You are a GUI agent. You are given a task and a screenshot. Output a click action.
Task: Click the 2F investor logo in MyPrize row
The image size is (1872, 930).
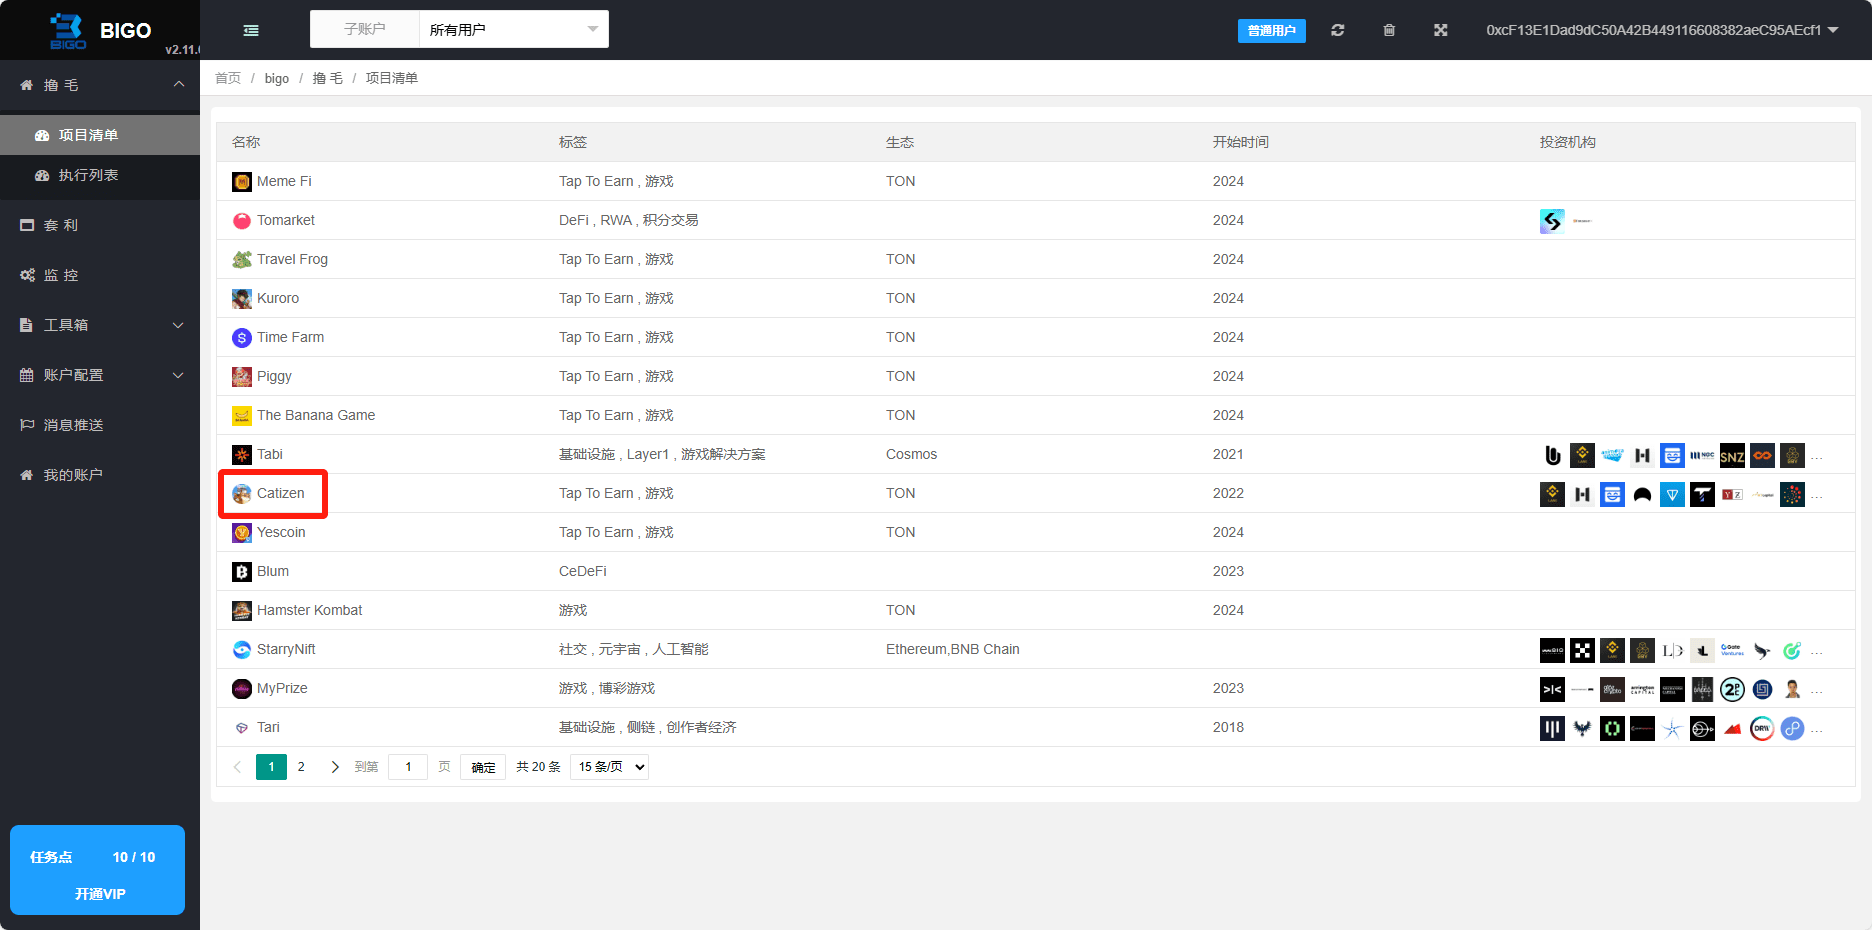tap(1732, 689)
